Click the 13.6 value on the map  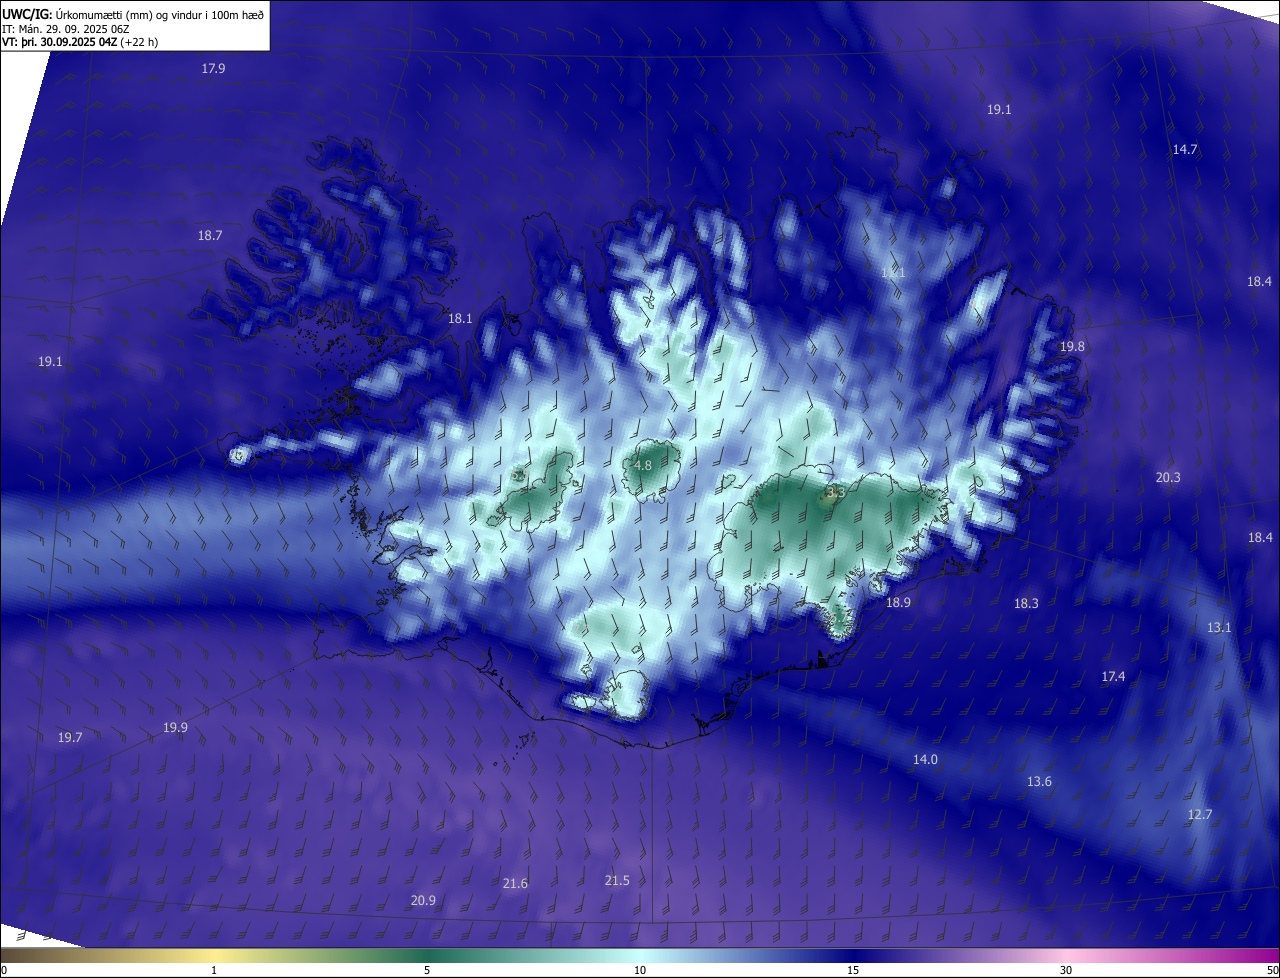[x=1039, y=782]
